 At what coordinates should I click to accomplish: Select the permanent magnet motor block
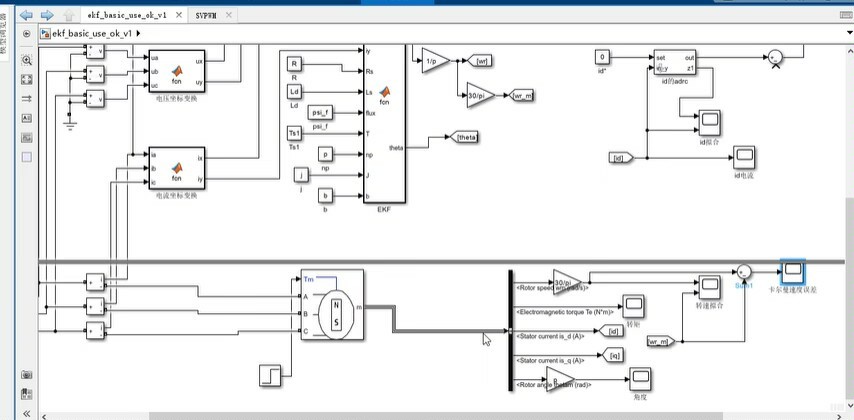[x=332, y=305]
